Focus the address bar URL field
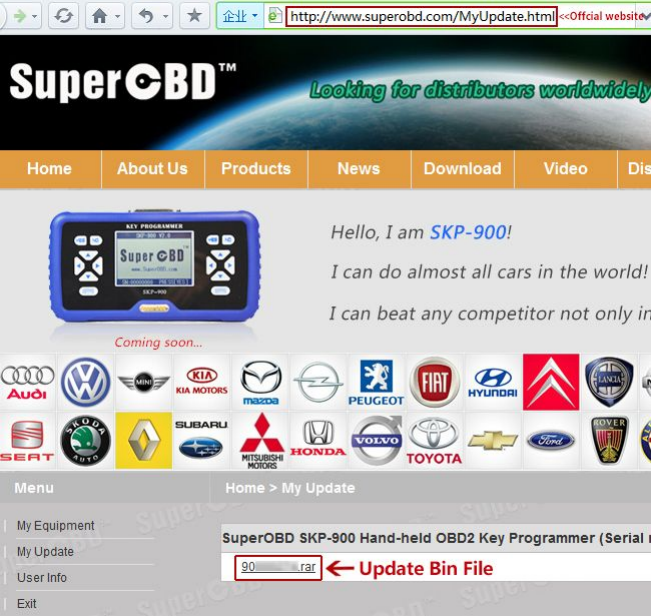653x616 pixels. pos(421,17)
